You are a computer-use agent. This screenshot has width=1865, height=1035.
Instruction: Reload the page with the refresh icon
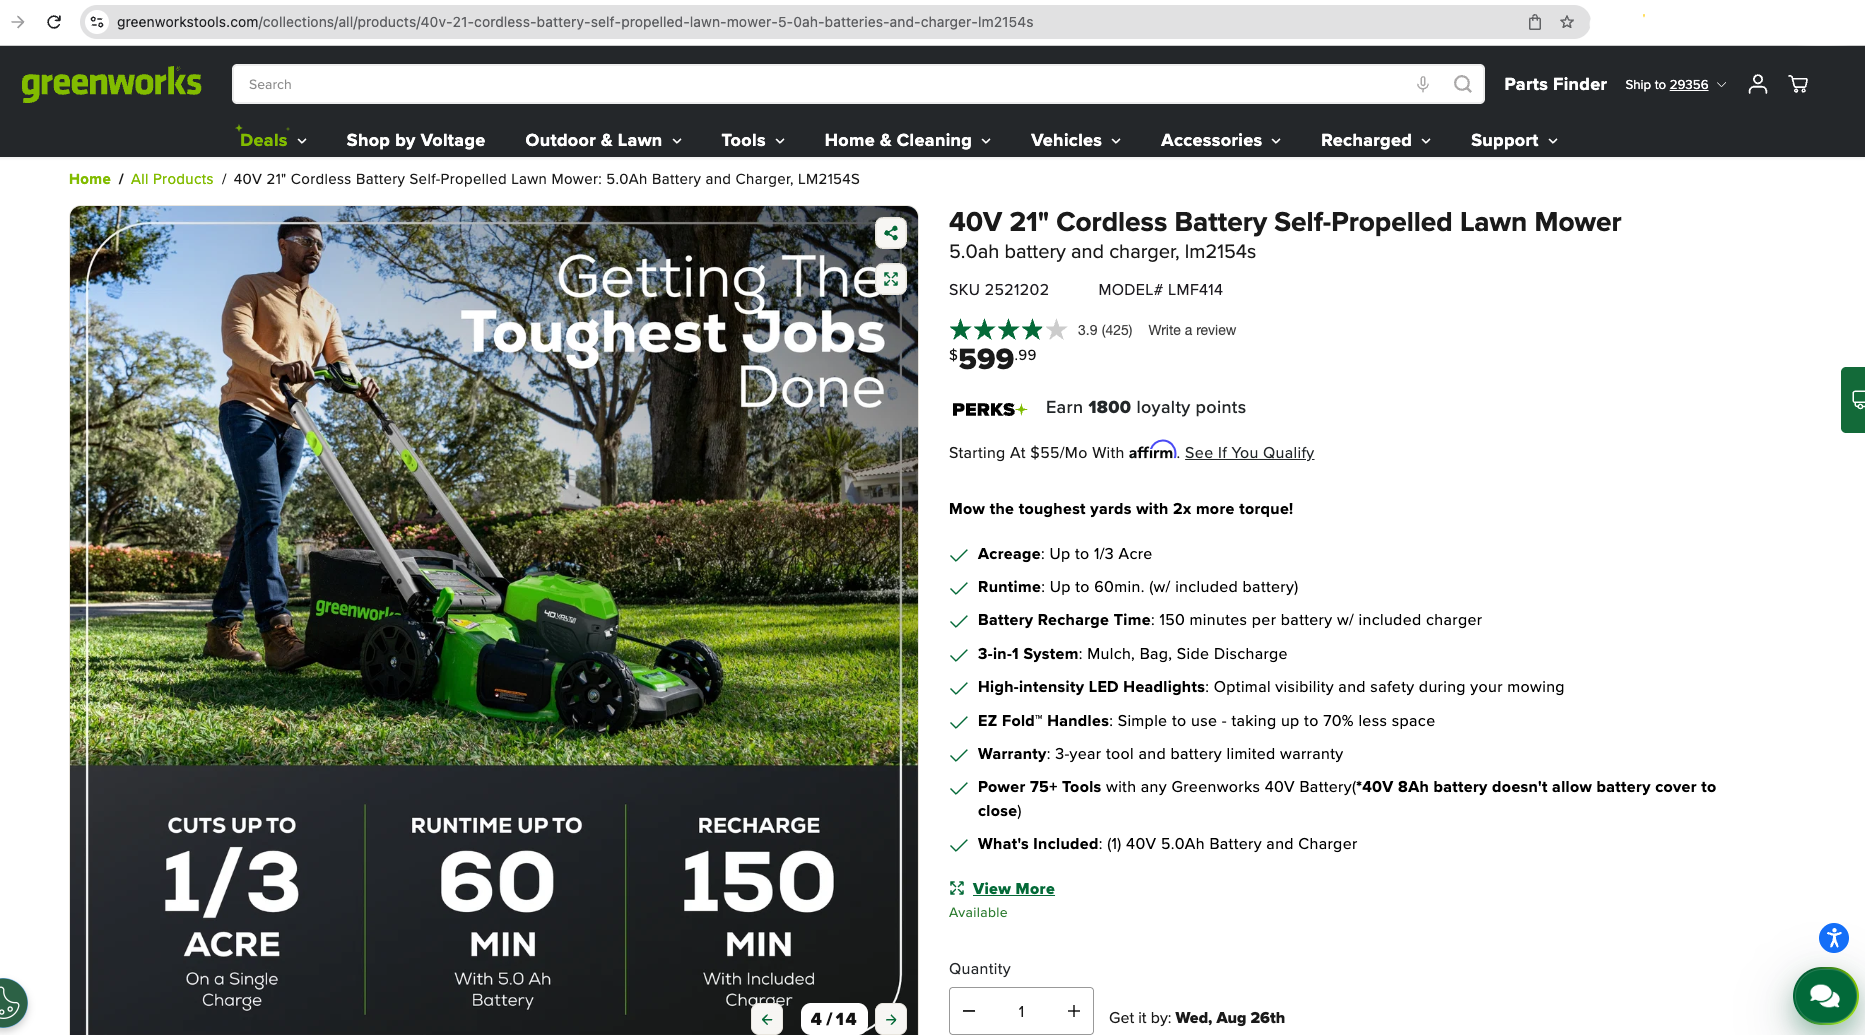54,22
